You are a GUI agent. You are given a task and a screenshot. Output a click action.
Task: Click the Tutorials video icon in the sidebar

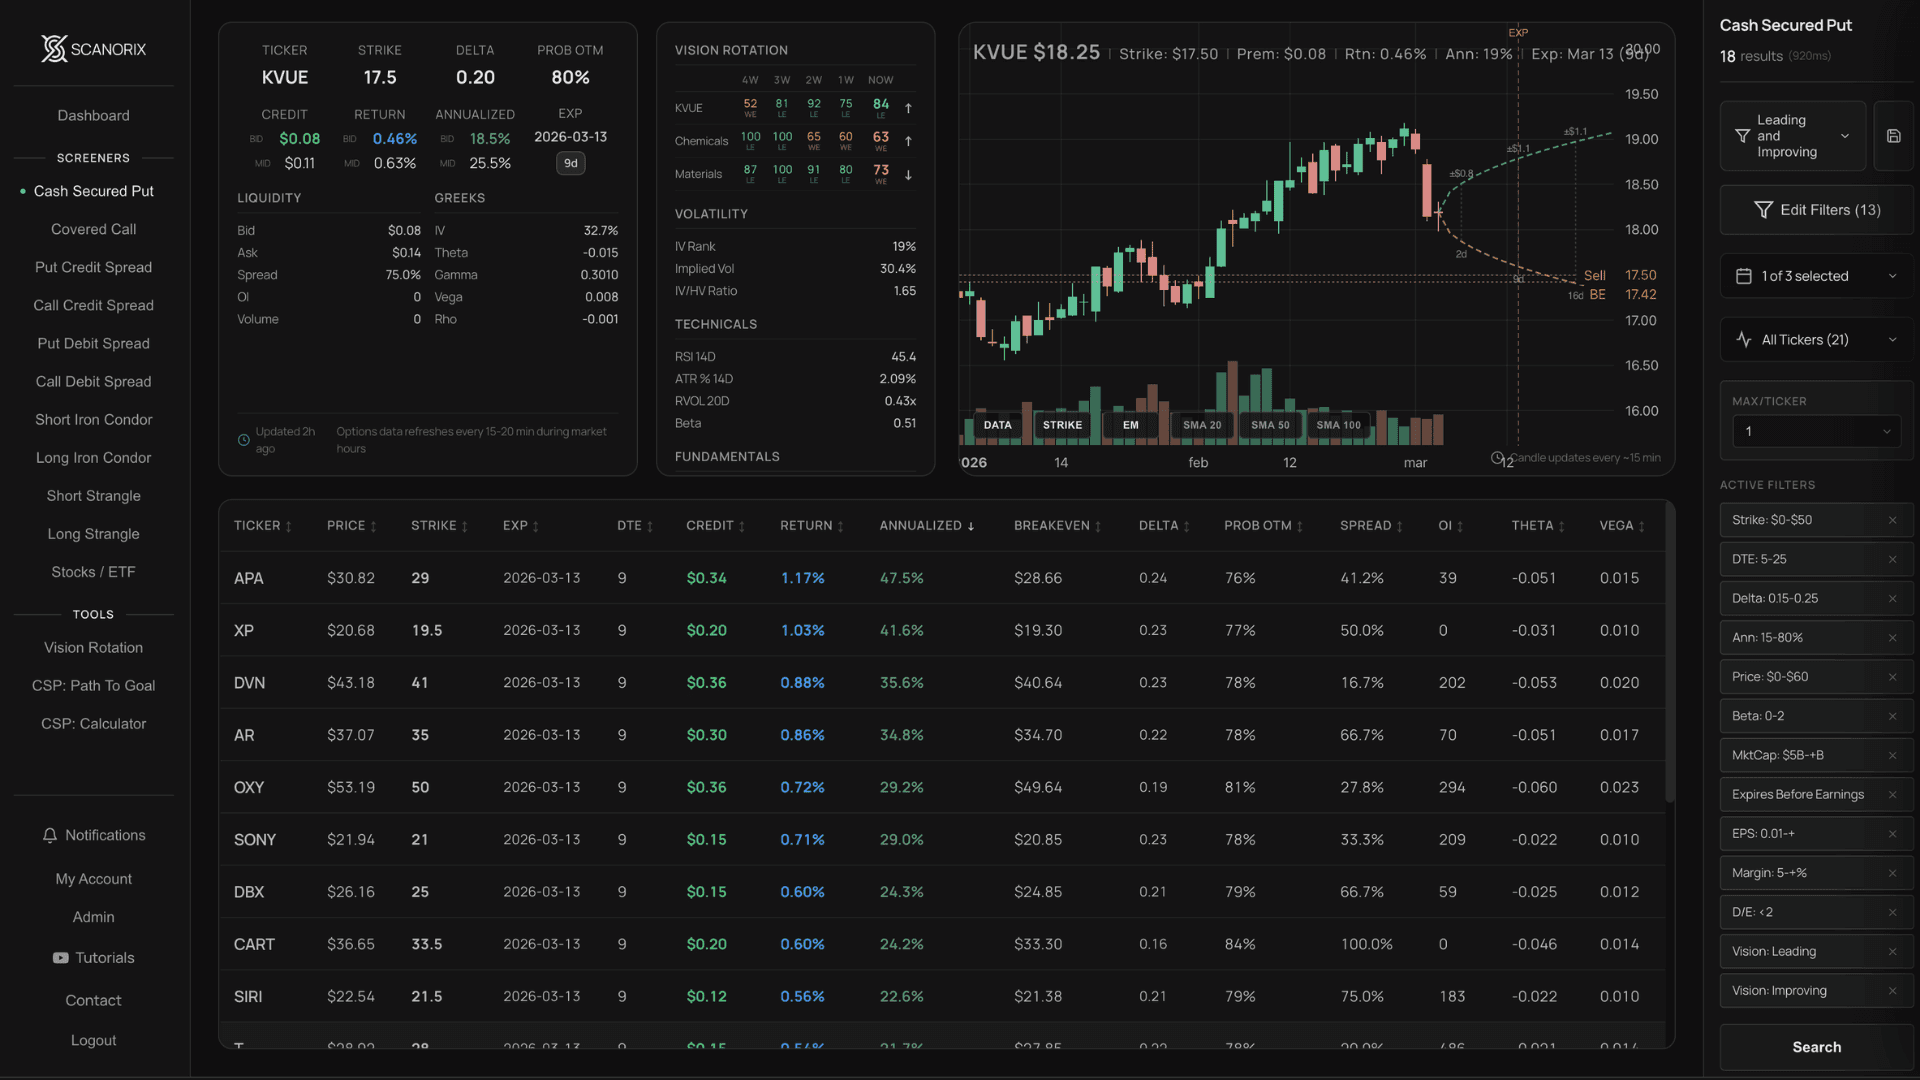[x=60, y=957]
